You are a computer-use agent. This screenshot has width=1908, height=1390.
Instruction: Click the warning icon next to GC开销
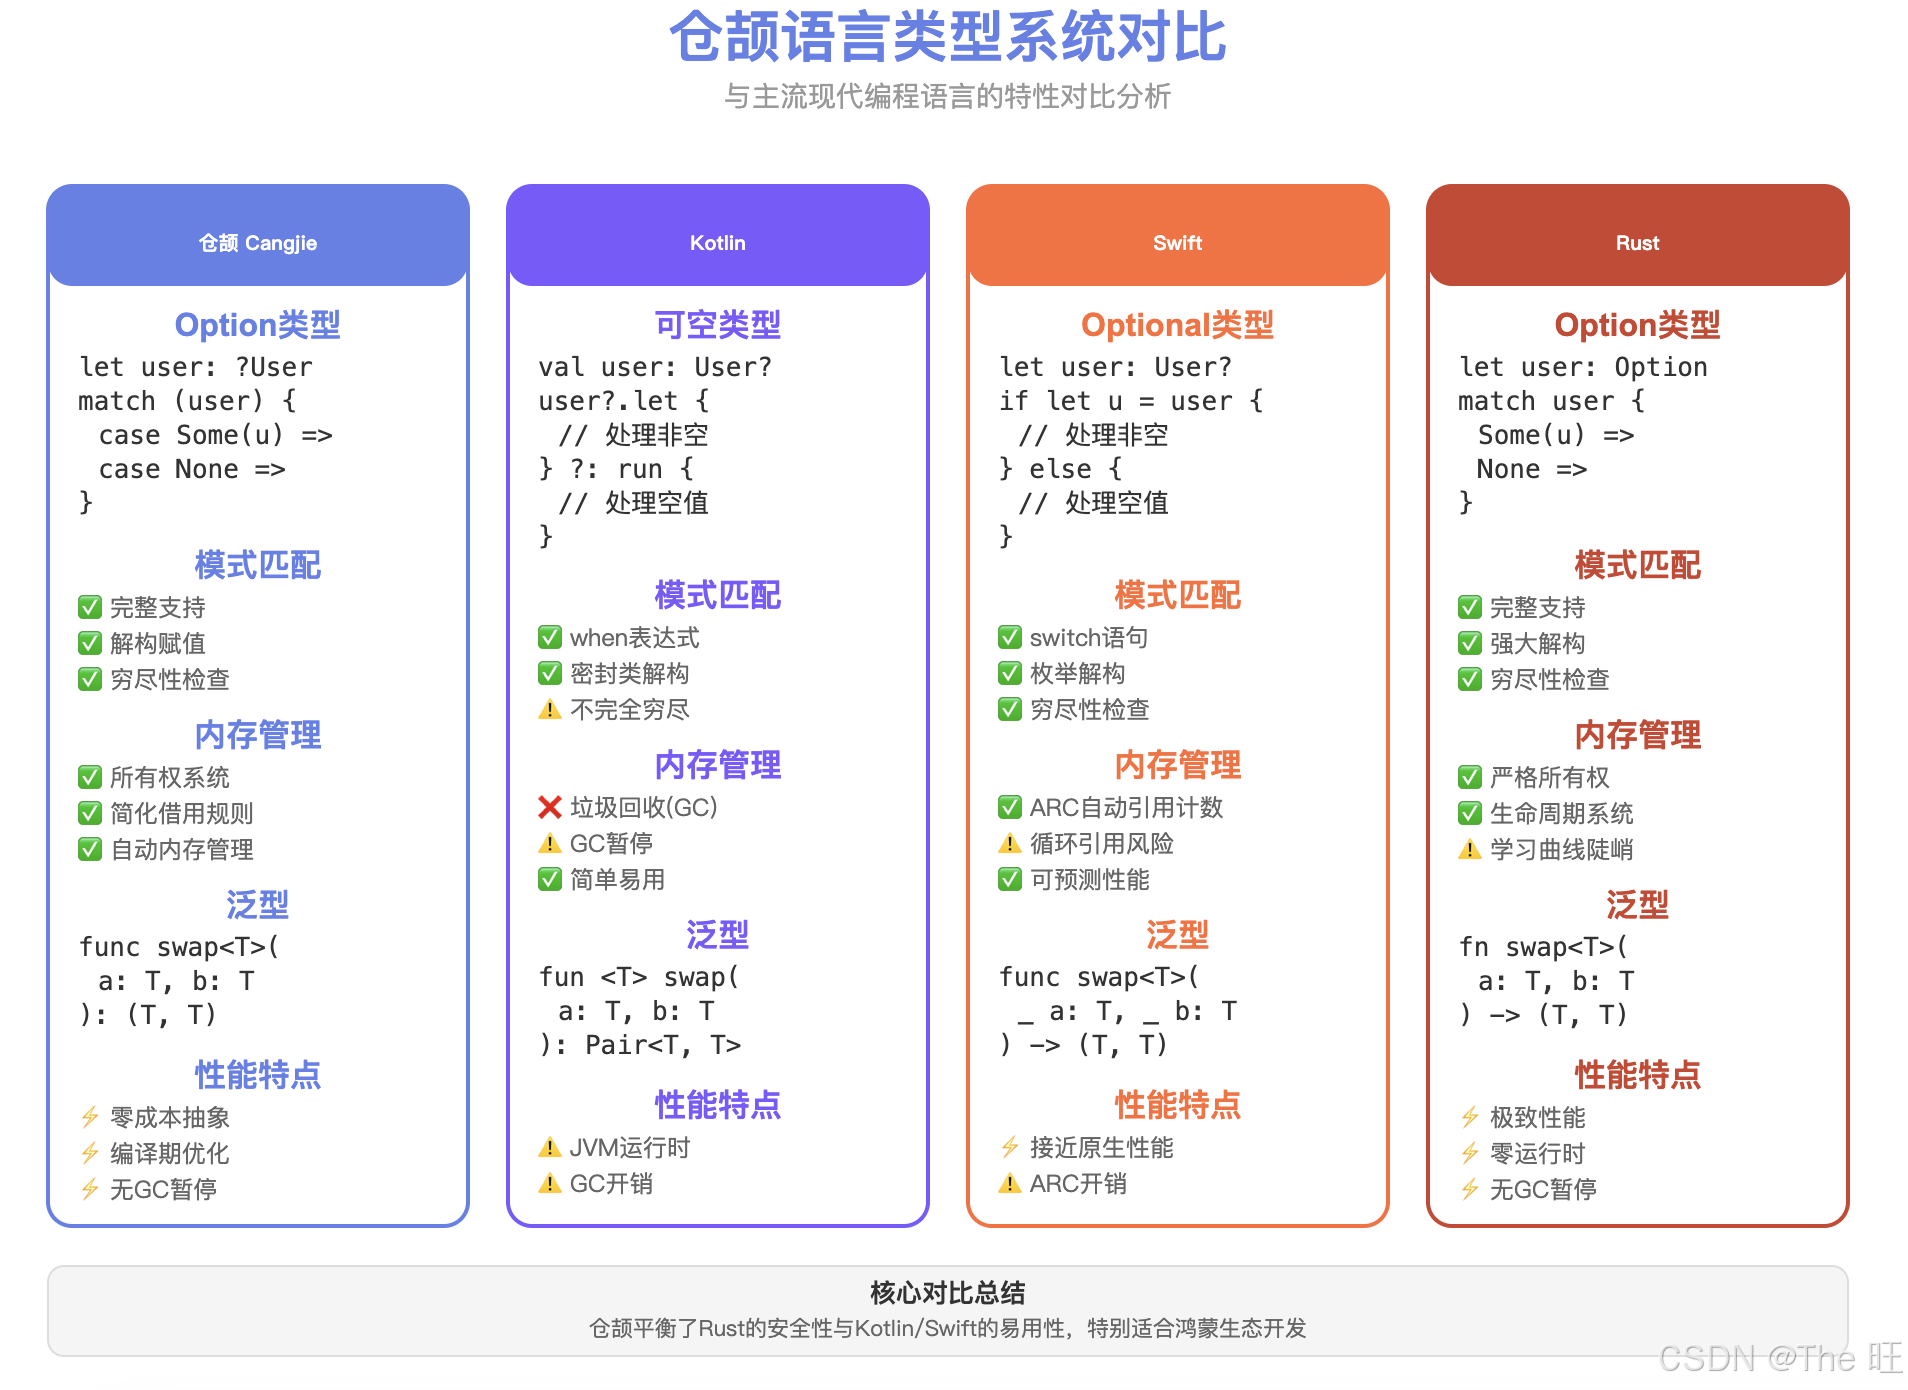(x=550, y=1183)
